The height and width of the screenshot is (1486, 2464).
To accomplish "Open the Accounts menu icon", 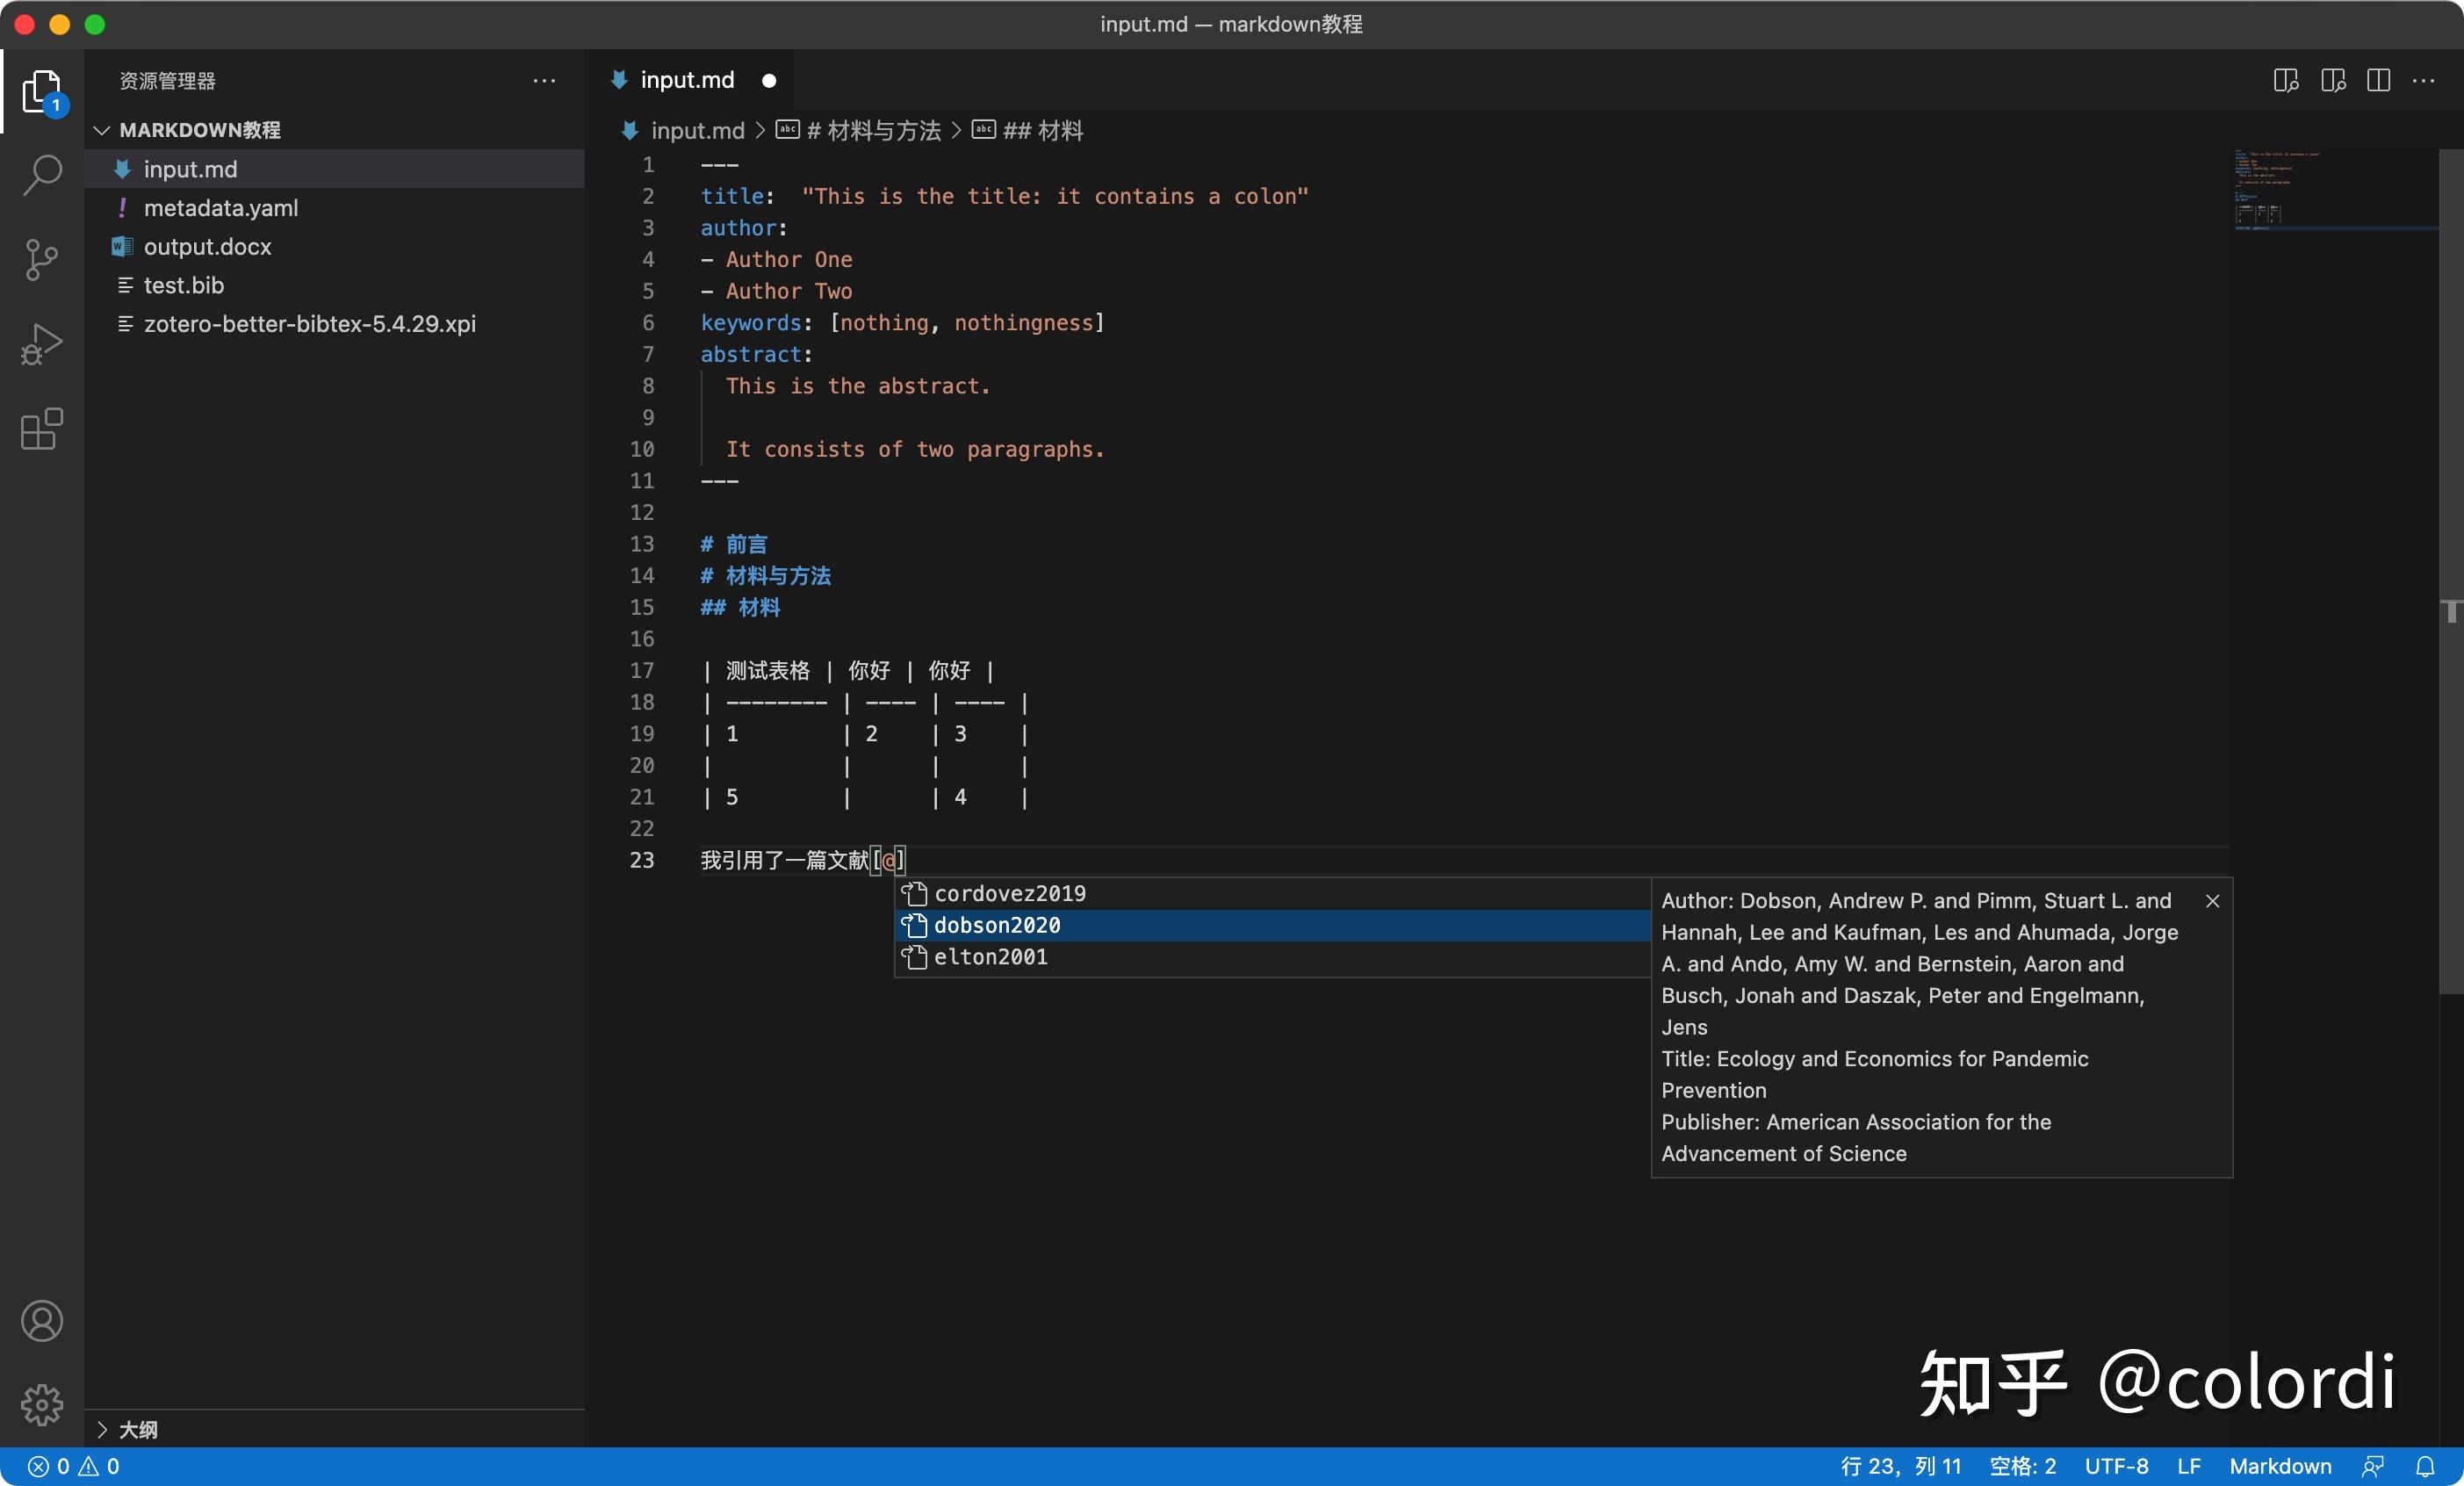I will coord(41,1321).
